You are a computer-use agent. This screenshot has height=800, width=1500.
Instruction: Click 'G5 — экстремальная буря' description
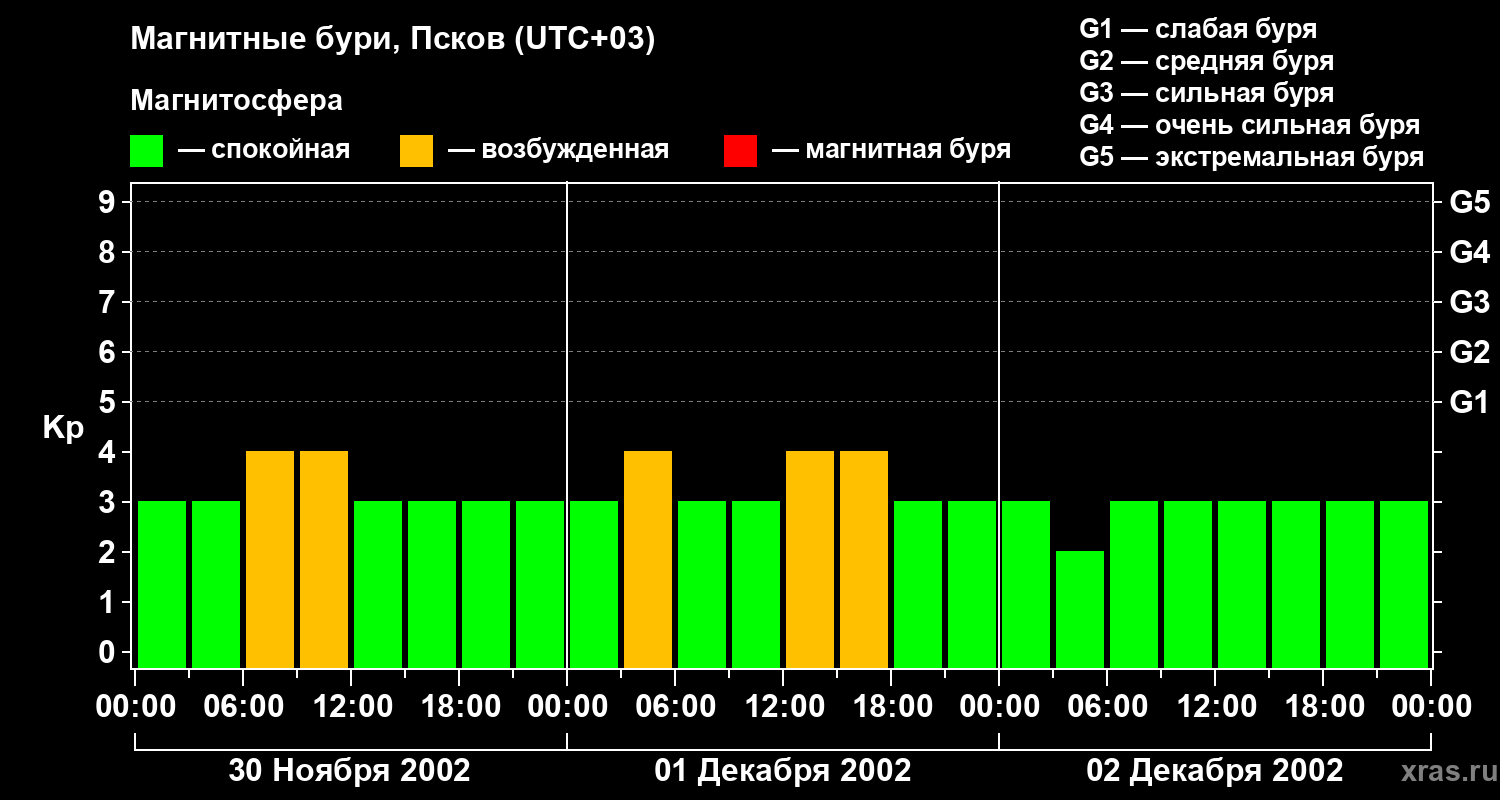[1251, 157]
